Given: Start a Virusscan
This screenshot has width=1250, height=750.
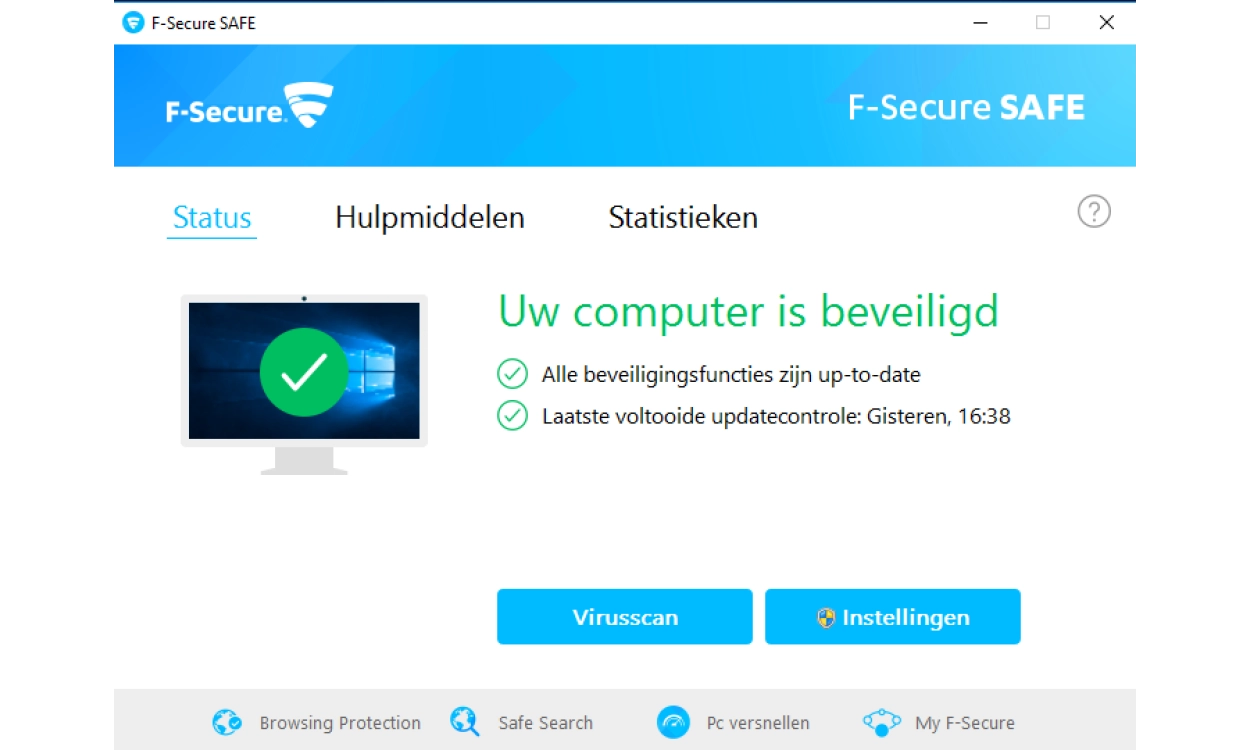Looking at the screenshot, I should 625,617.
